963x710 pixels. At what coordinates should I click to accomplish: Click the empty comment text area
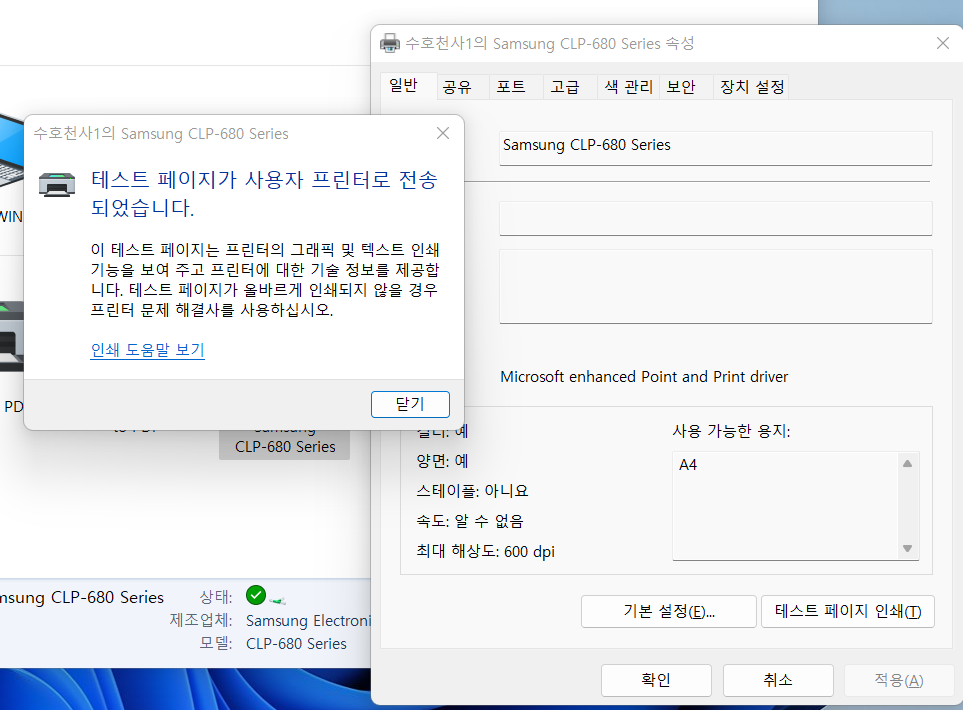click(x=715, y=286)
